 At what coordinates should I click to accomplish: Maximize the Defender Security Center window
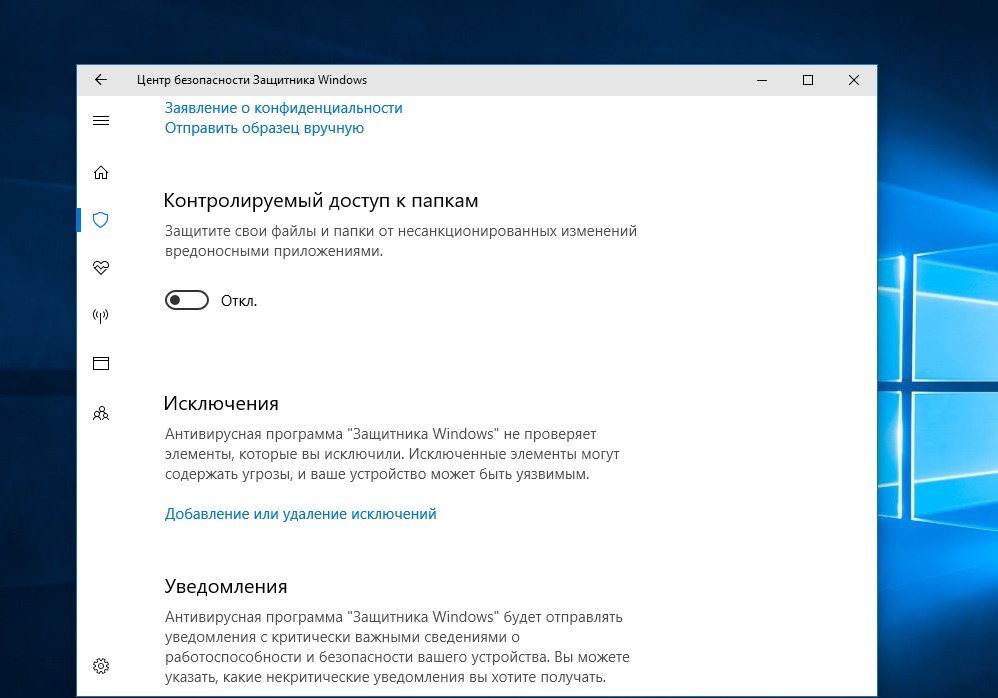click(808, 80)
